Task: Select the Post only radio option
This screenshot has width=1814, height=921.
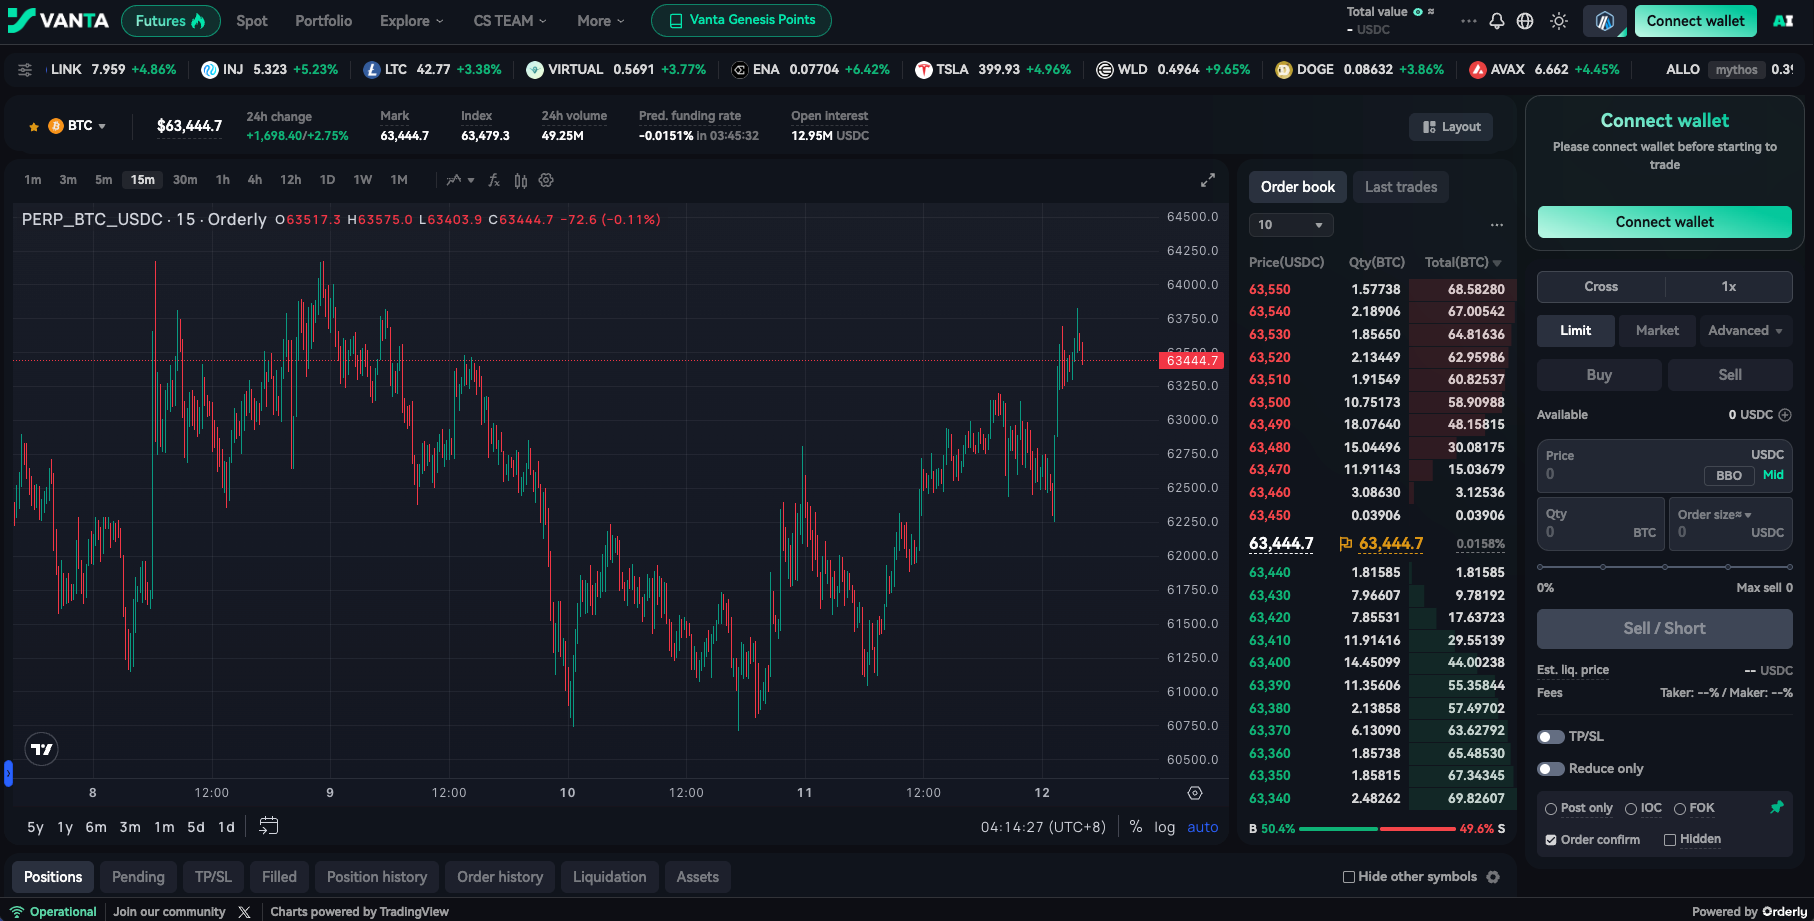Action: [x=1551, y=809]
